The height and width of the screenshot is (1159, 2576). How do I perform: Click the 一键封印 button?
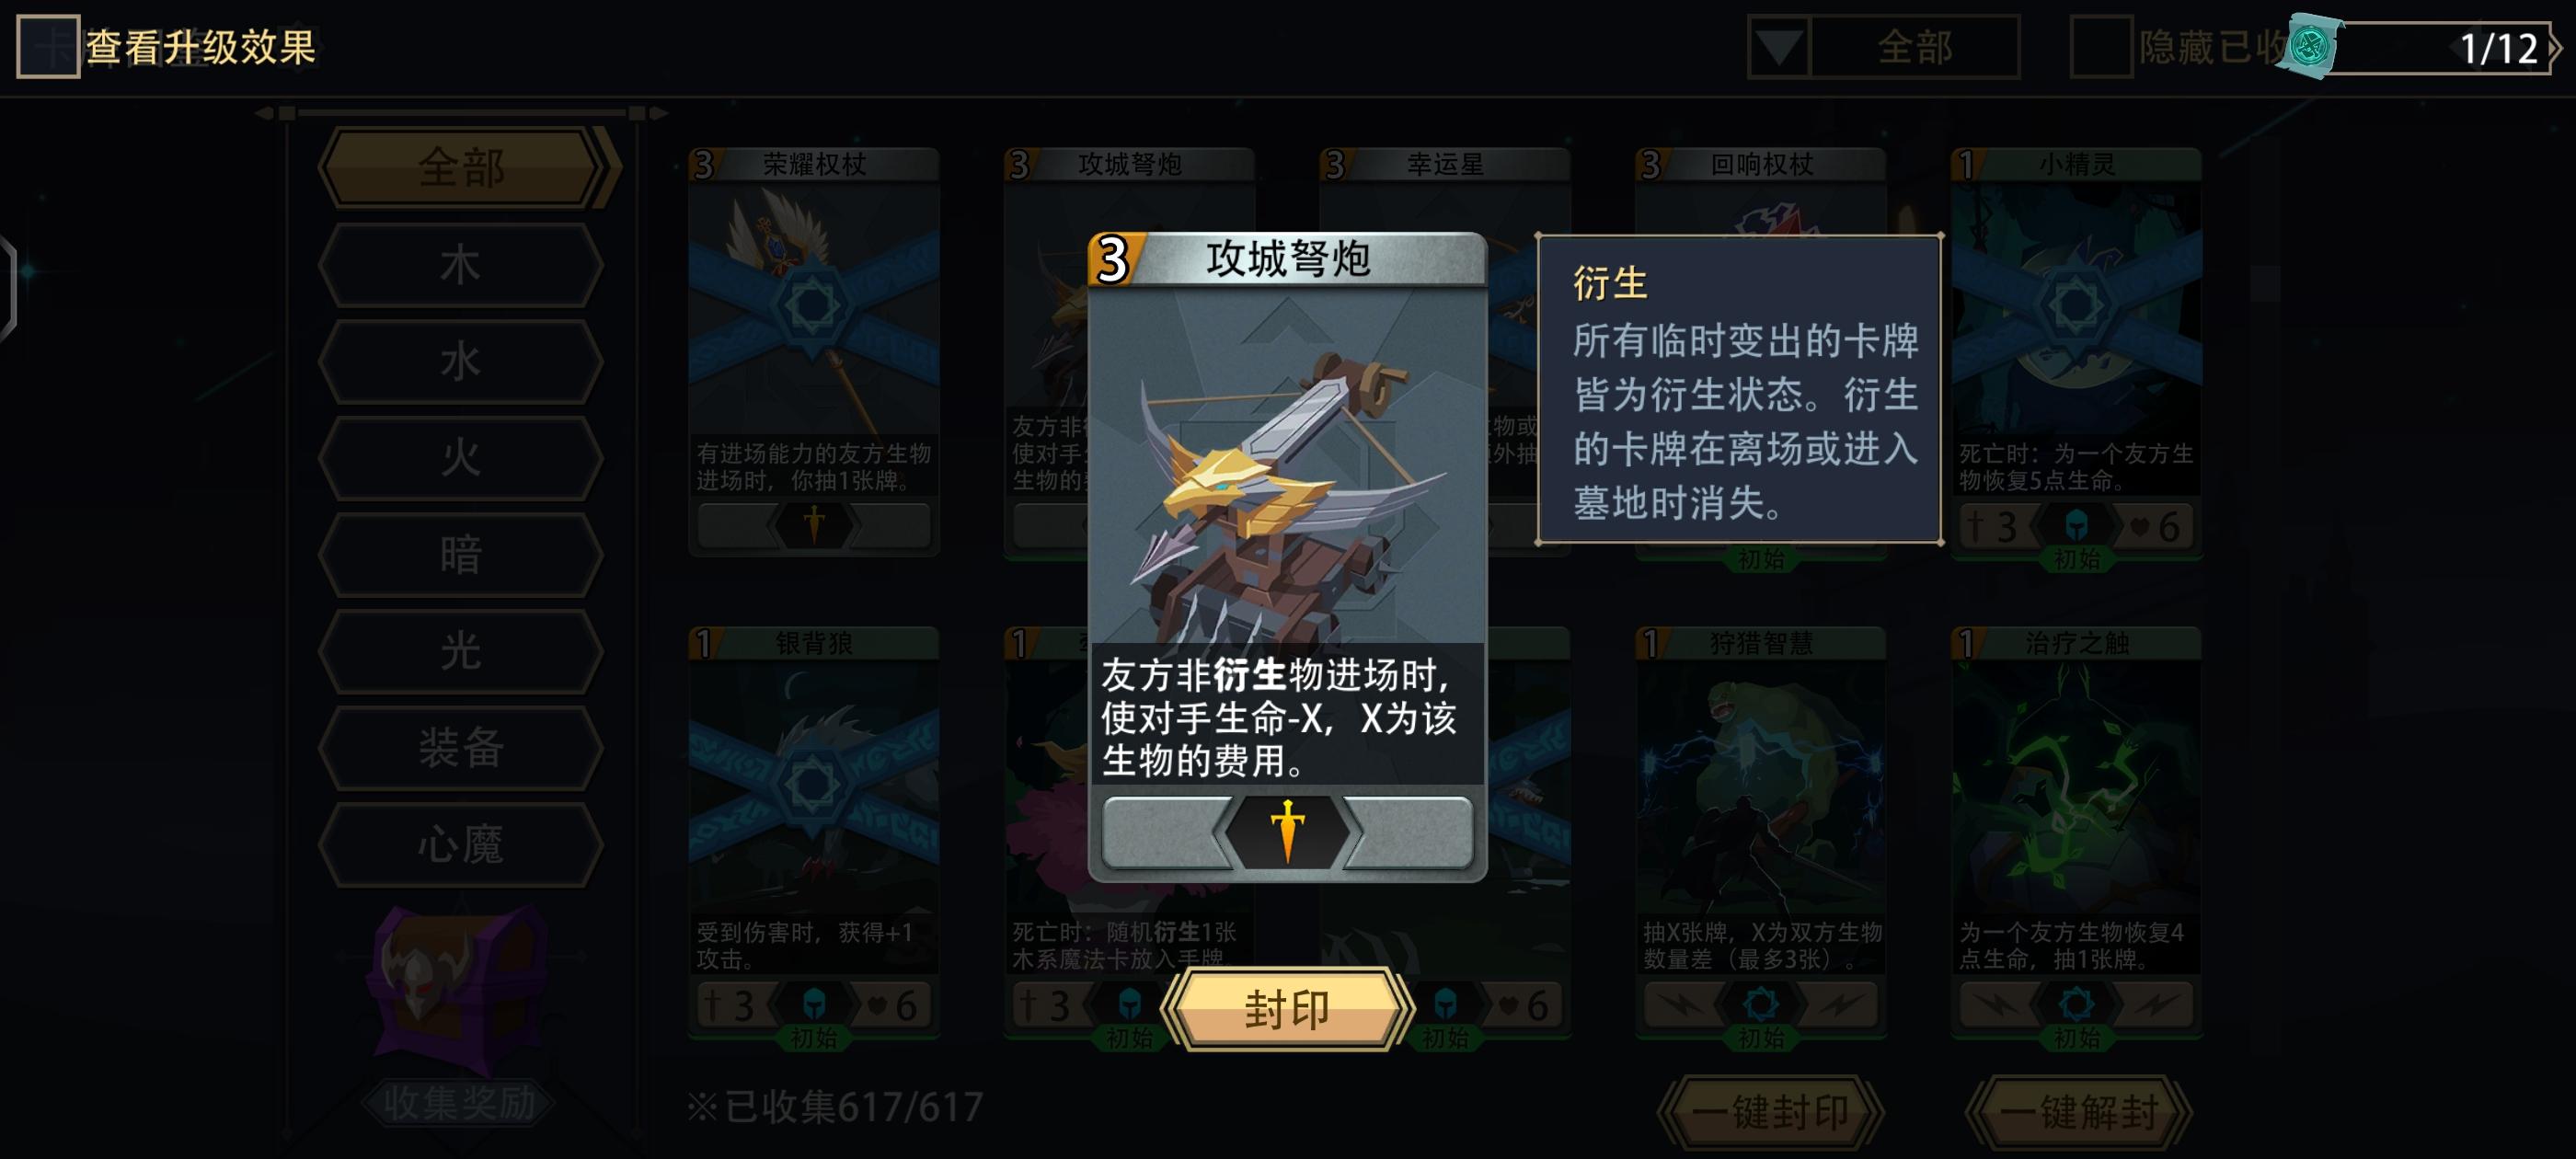point(1770,1112)
